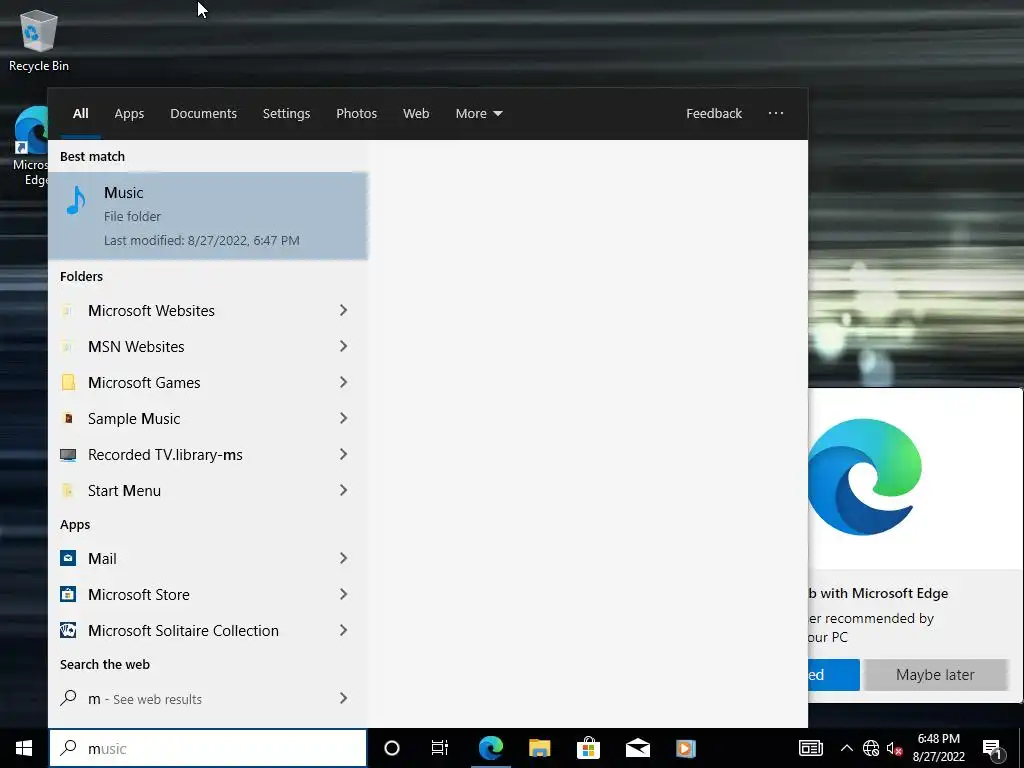Click the muted speaker volume icon
This screenshot has width=1024, height=768.
point(894,748)
